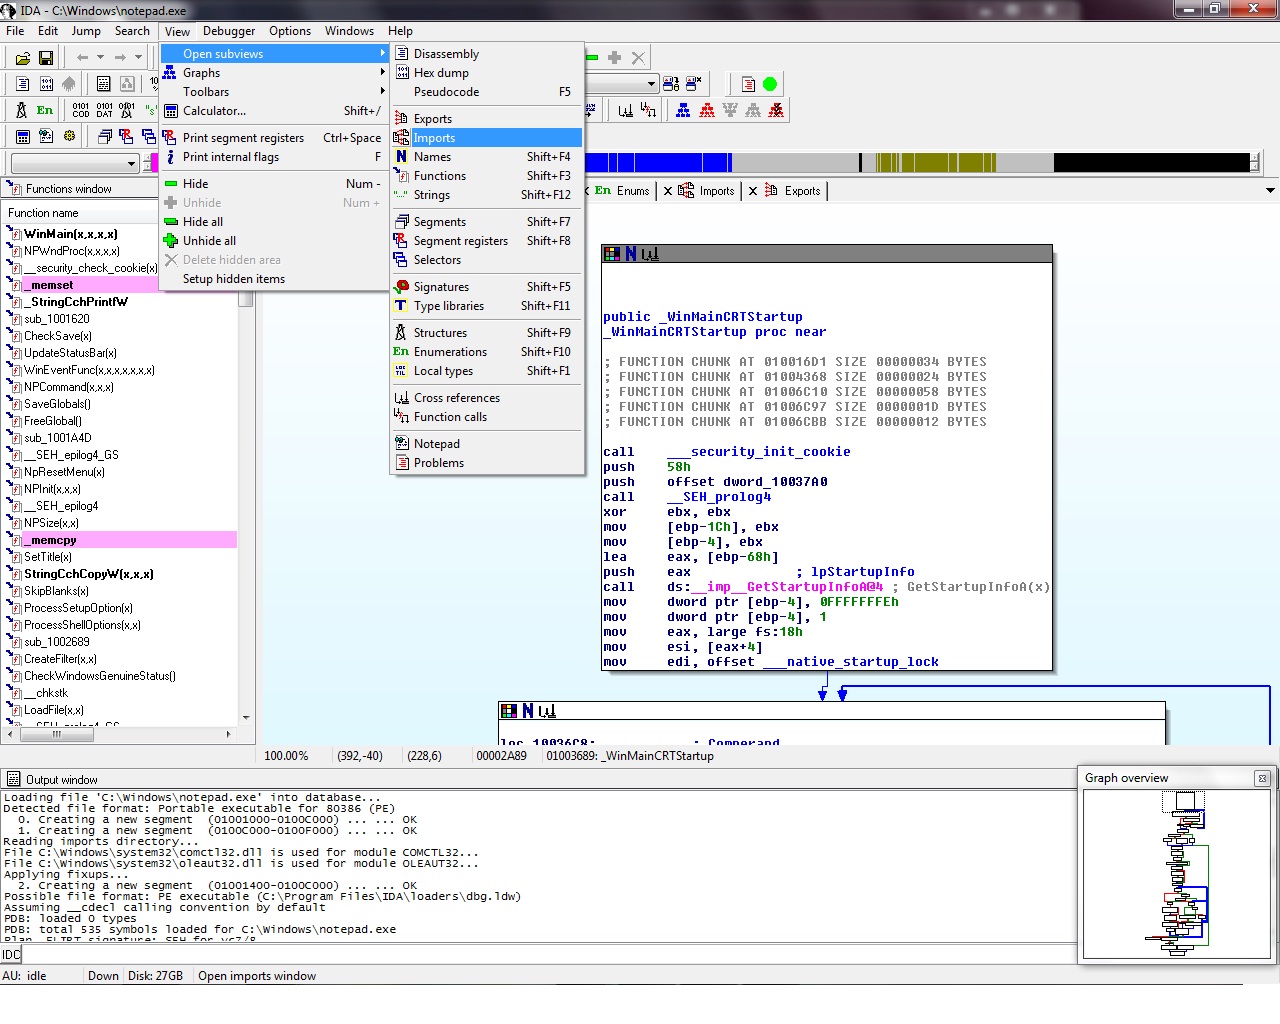Switch to the Exports tab
The width and height of the screenshot is (1280, 1024).
click(801, 191)
